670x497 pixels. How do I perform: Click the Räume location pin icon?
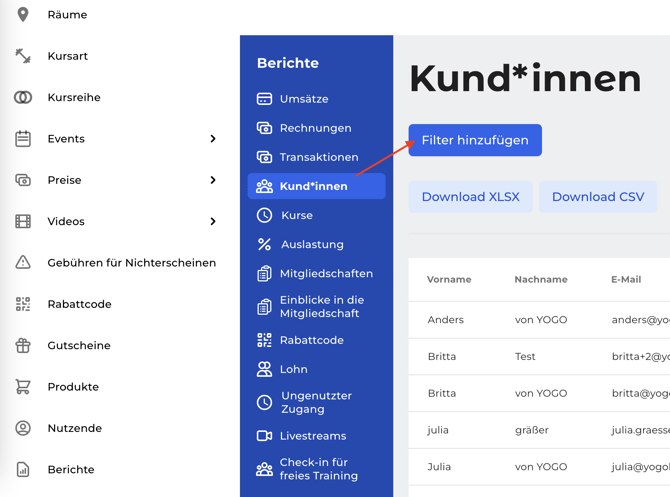[x=23, y=15]
